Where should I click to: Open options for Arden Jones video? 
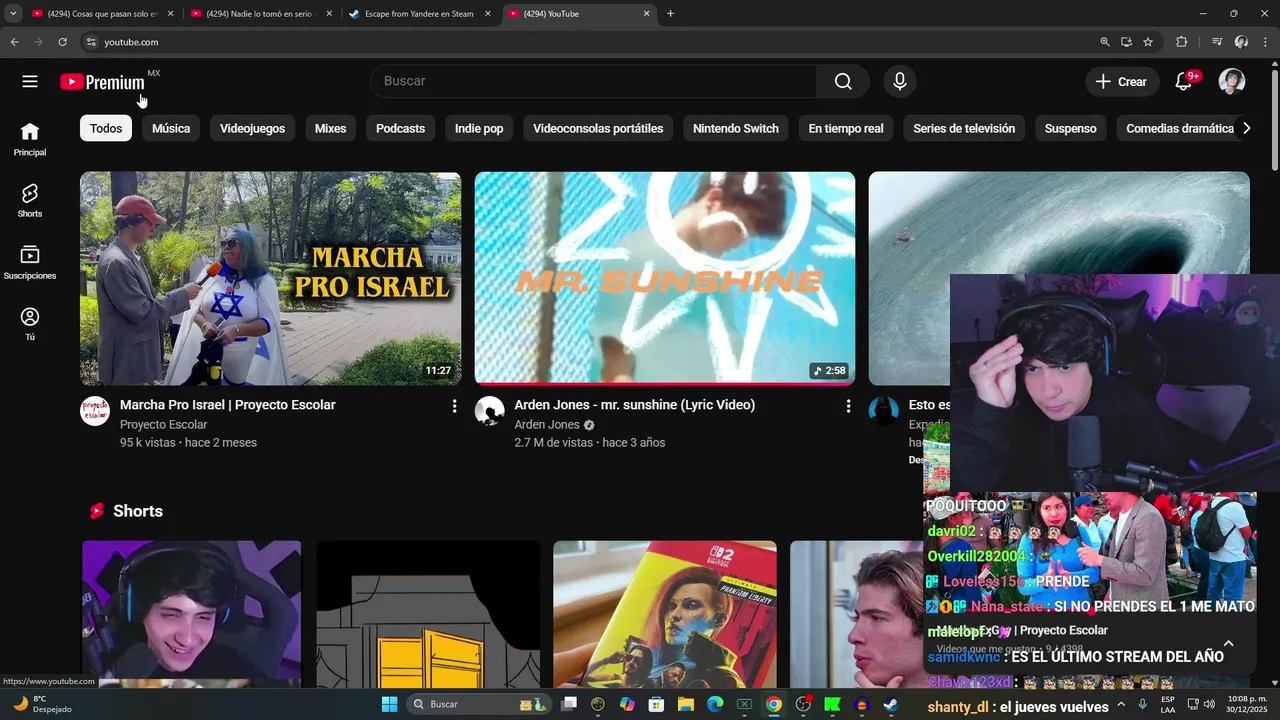848,406
